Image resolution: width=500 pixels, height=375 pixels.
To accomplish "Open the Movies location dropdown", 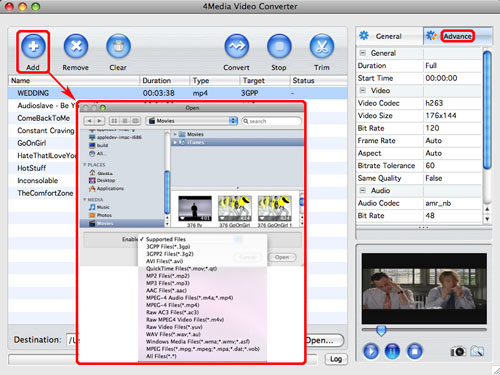I will coord(192,121).
